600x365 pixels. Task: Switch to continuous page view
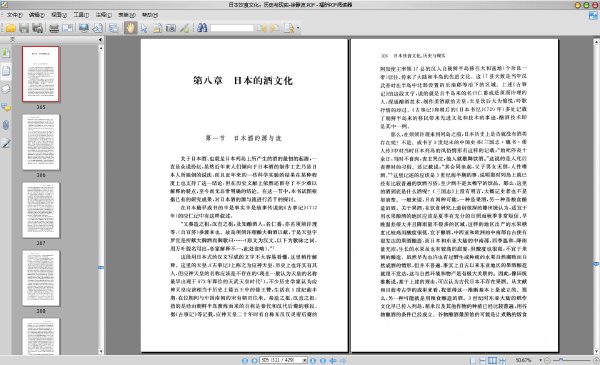[x=483, y=360]
